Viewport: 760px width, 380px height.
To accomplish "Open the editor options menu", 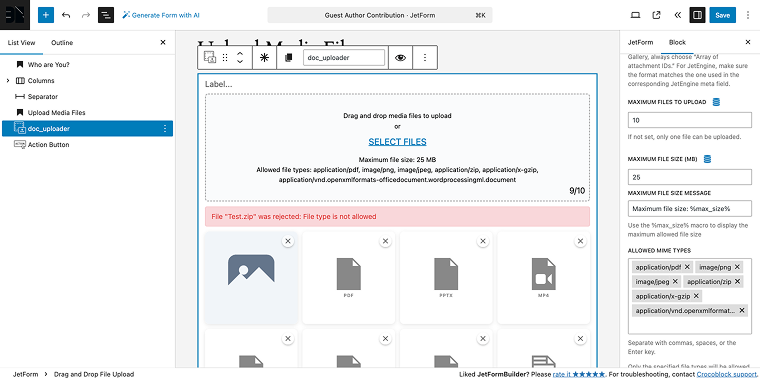I will [x=748, y=15].
